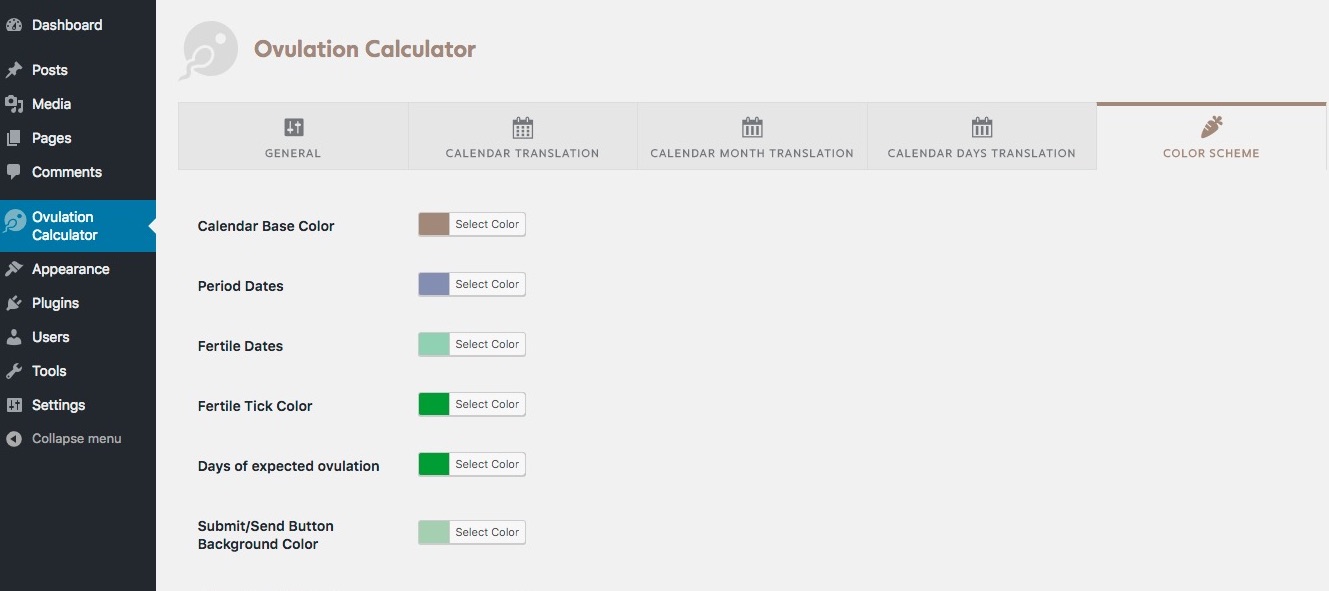Click the Comments speech bubble icon
This screenshot has height=591, width=1329.
[x=14, y=172]
